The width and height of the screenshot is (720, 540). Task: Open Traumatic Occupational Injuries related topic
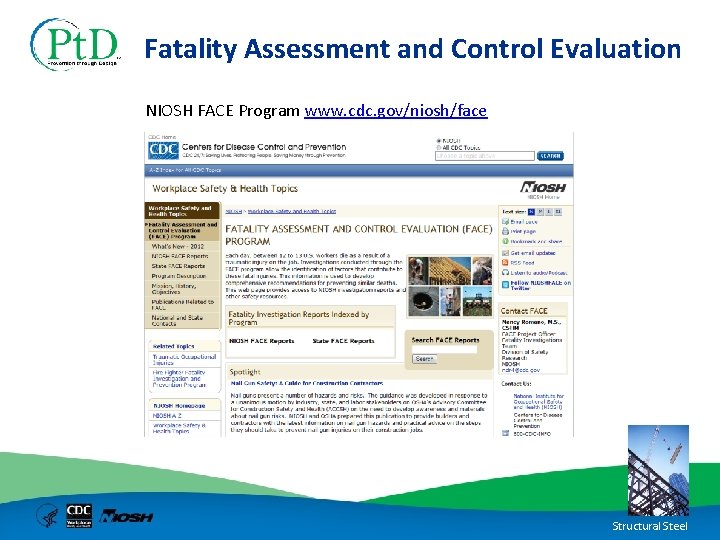click(184, 360)
